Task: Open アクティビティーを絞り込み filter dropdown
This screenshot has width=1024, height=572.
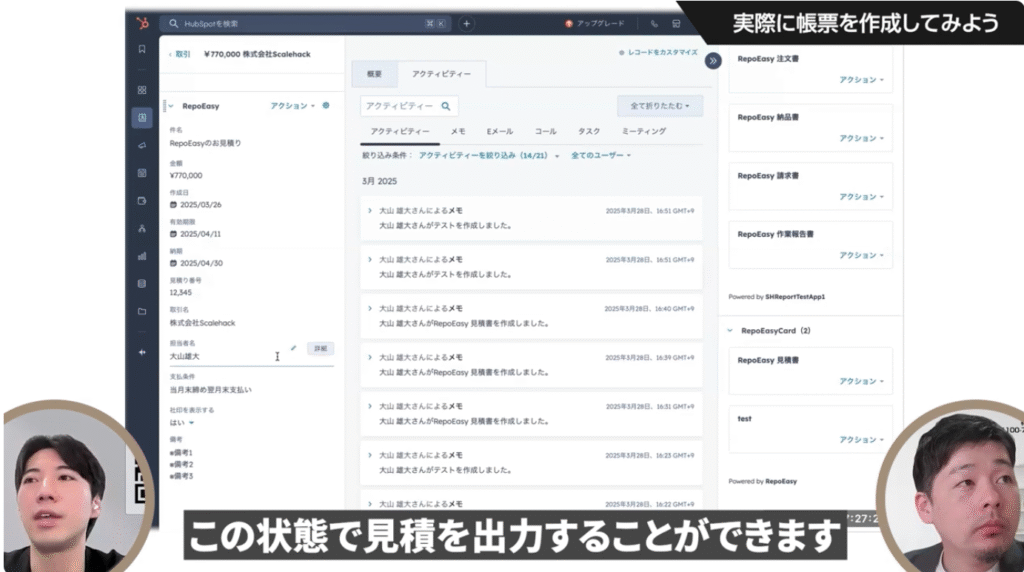Action: point(488,155)
